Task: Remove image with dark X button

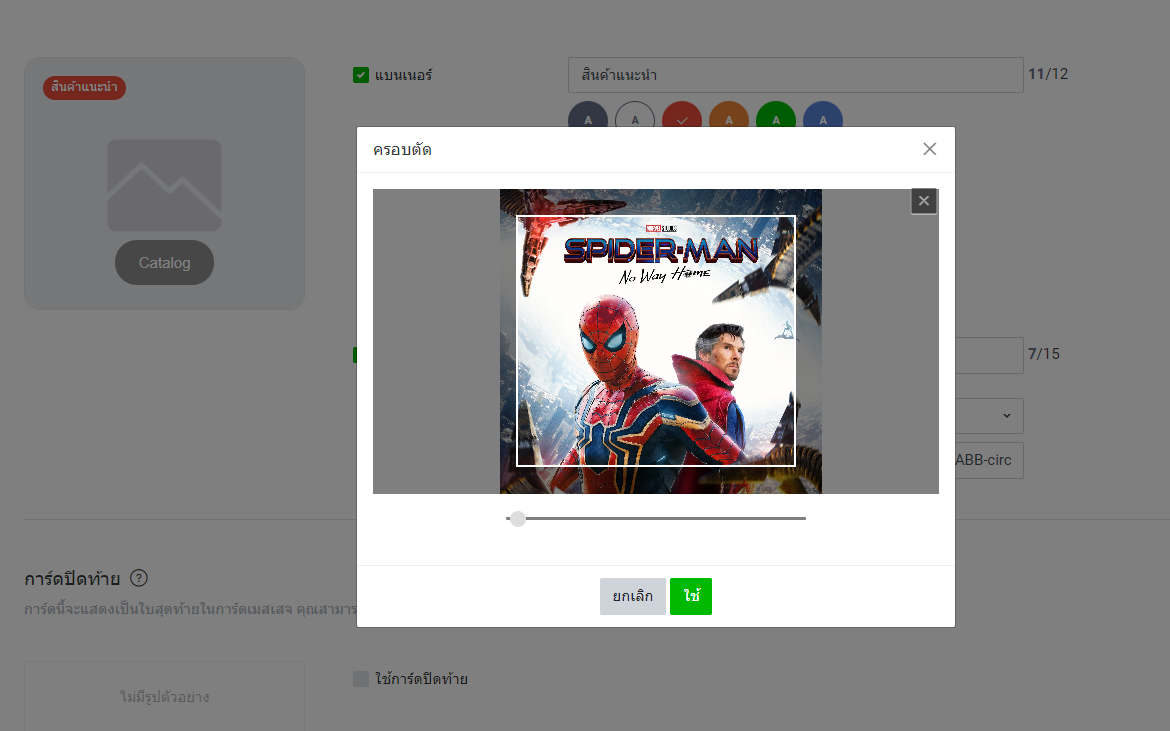Action: pos(923,201)
